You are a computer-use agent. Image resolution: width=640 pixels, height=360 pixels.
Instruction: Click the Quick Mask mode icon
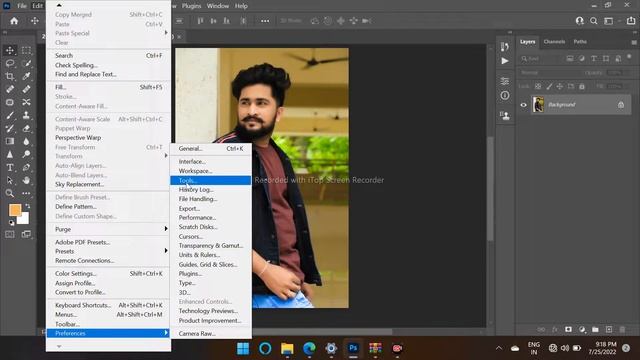click(10, 234)
